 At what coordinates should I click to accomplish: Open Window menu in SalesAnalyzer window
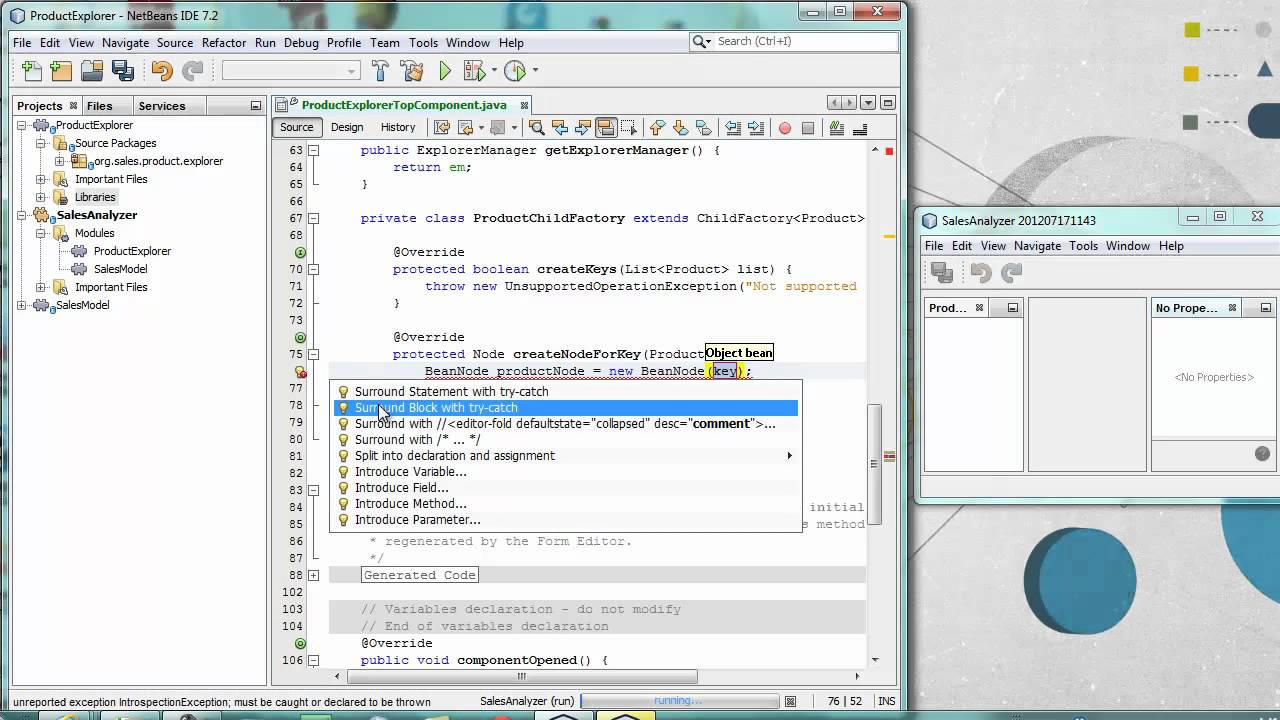pyautogui.click(x=1128, y=246)
